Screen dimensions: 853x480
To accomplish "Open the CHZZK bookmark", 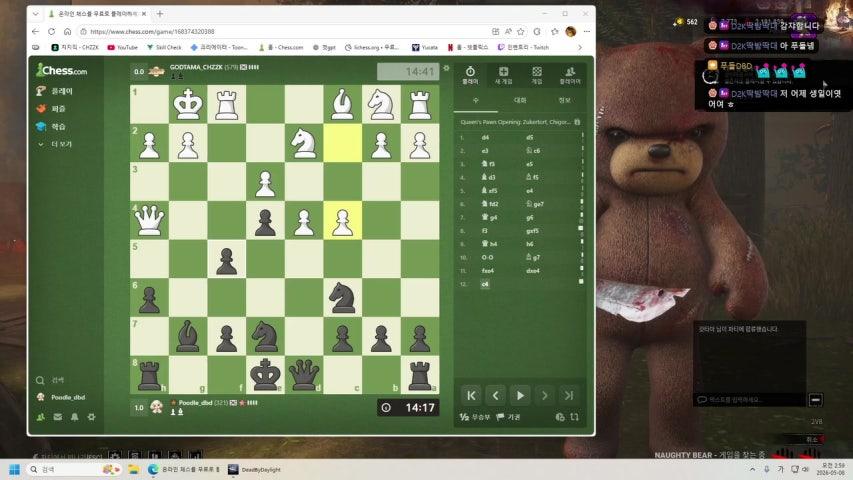I will 75,47.
